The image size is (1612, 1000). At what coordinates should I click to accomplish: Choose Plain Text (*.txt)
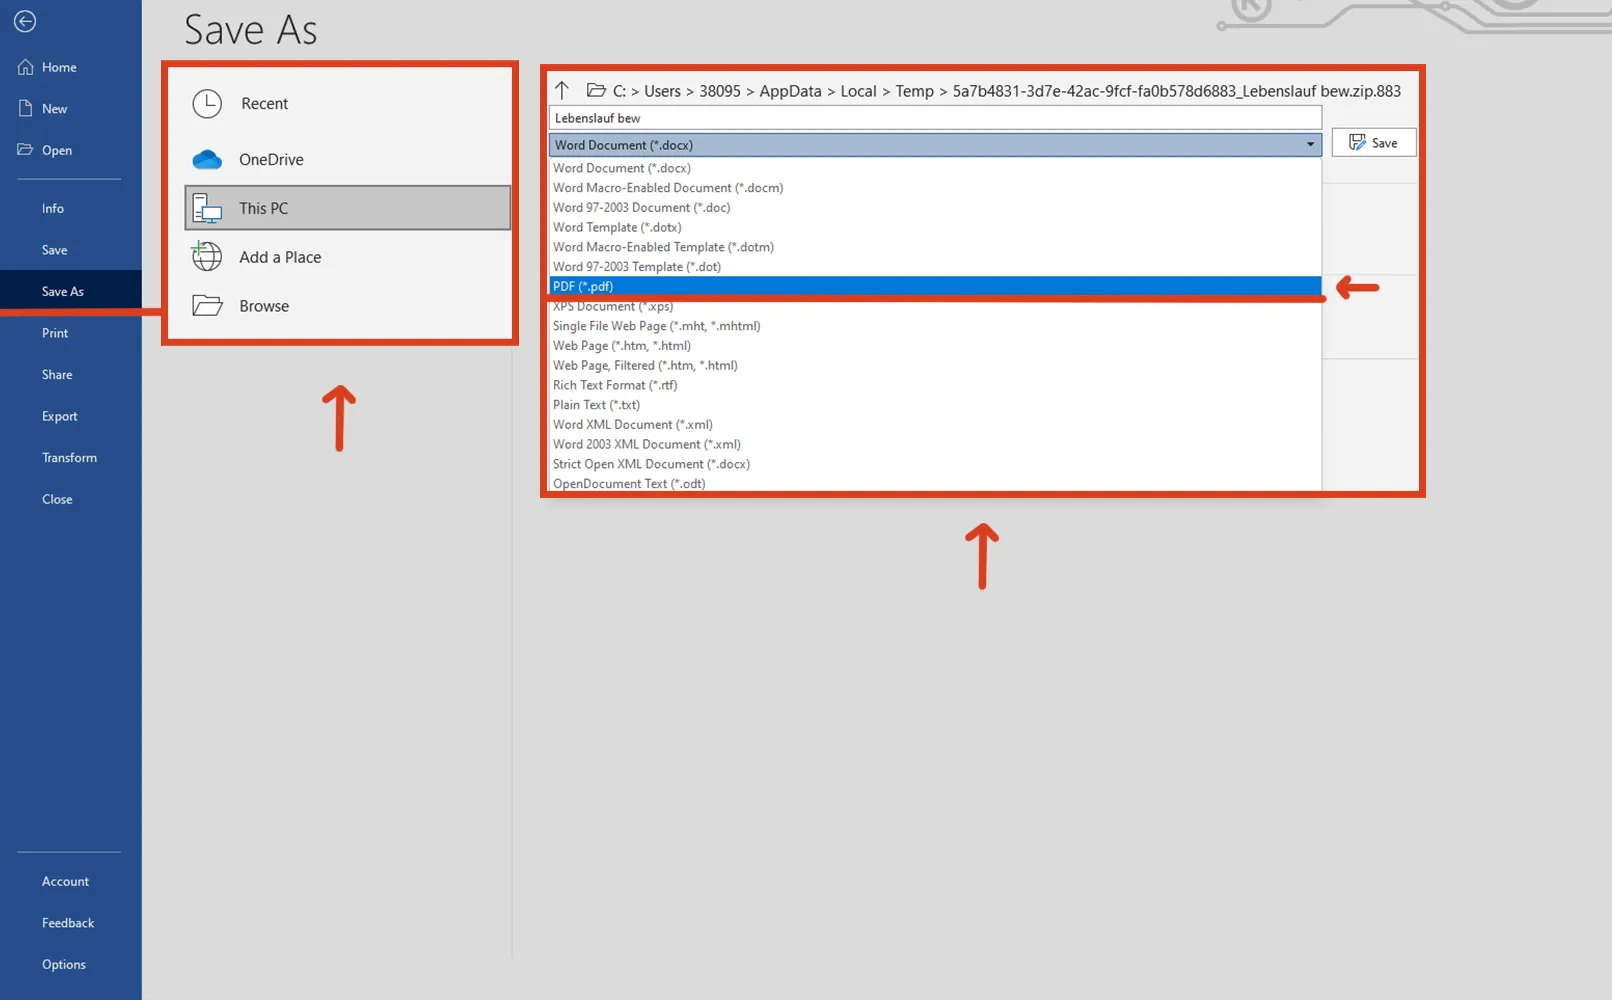coord(935,405)
